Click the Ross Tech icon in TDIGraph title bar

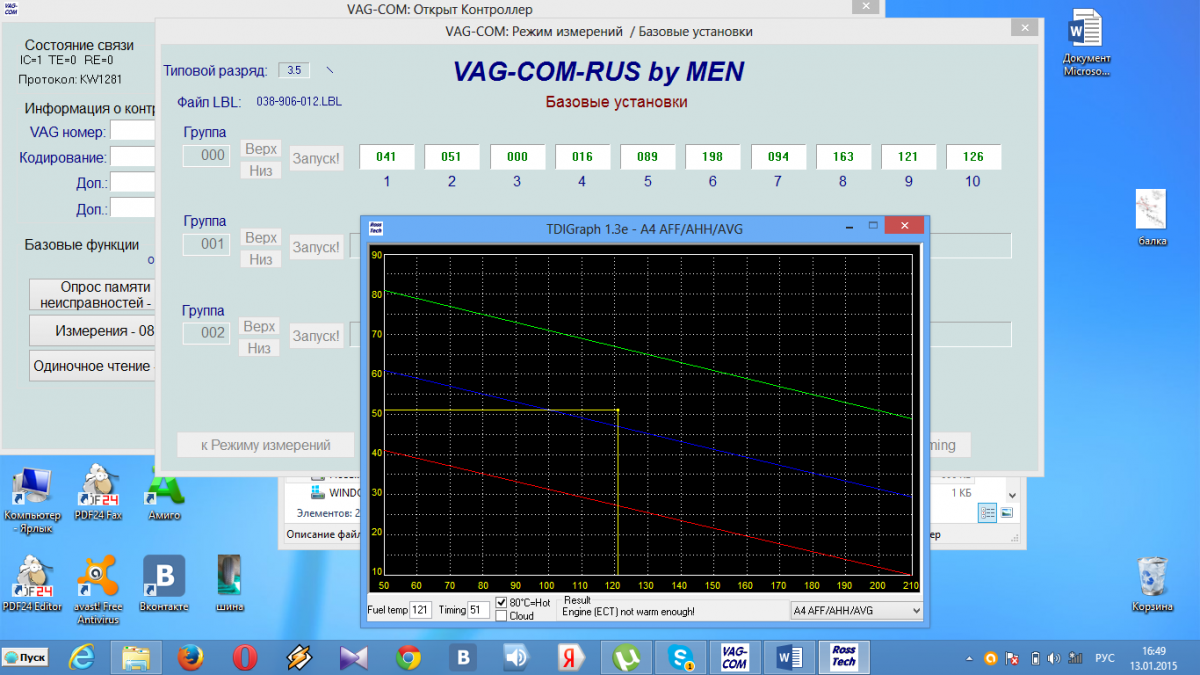tap(375, 227)
